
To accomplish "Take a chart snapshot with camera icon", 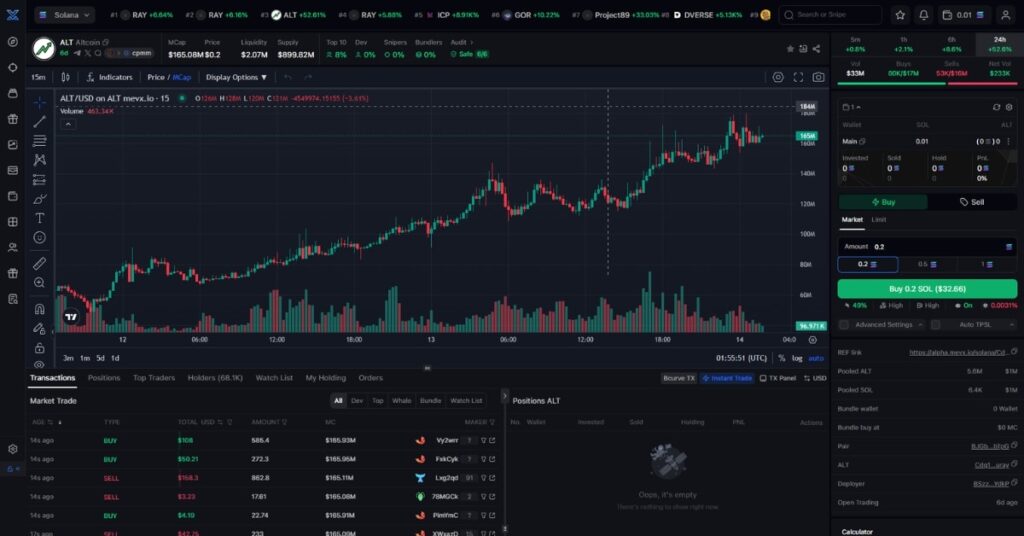I will (818, 77).
